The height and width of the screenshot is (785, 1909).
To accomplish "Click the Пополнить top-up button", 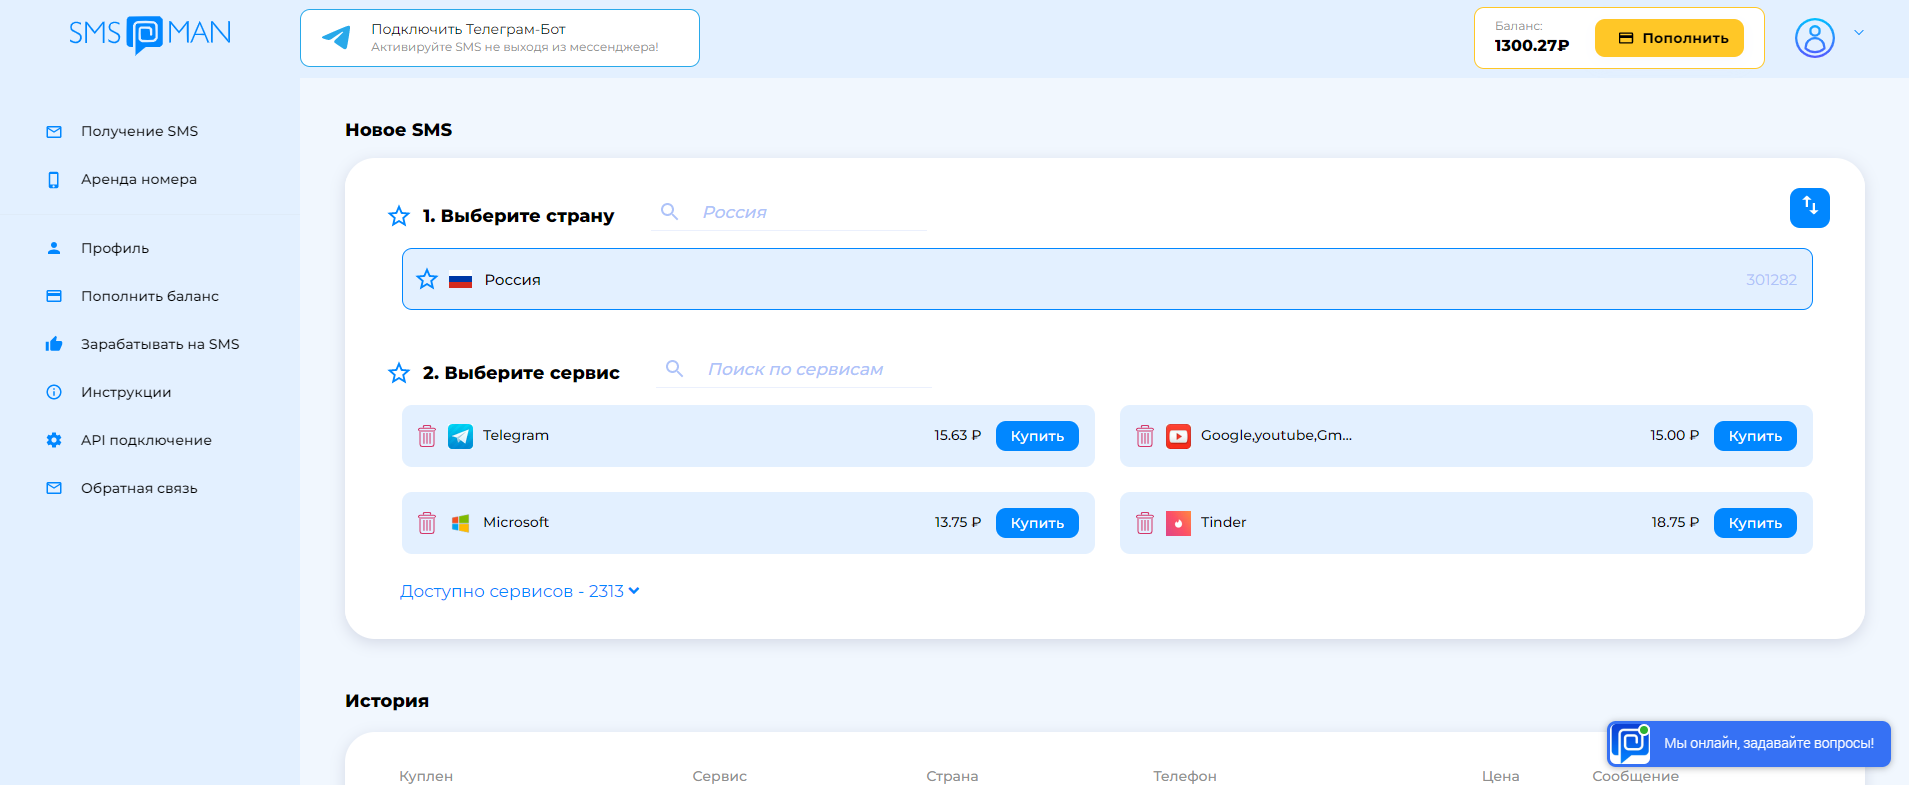I will click(x=1669, y=38).
